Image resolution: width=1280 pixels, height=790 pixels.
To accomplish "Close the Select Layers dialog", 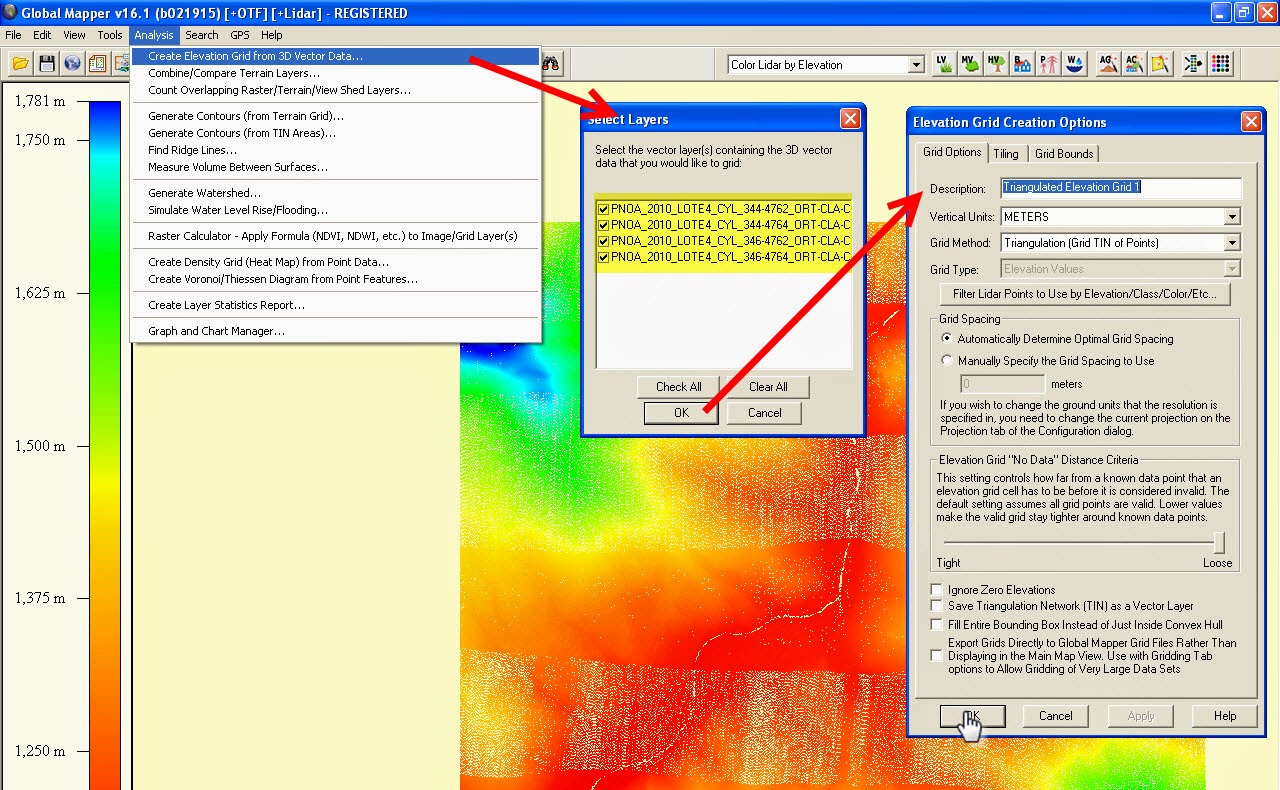I will [x=850, y=119].
